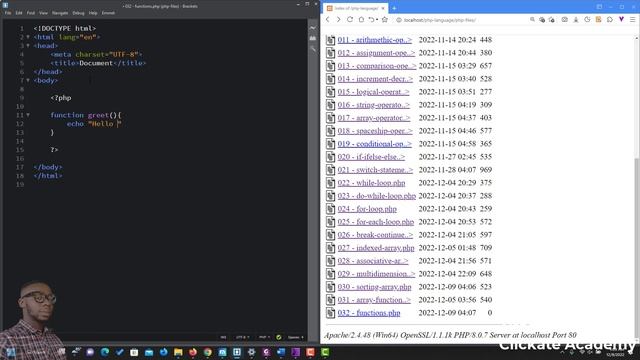The width and height of the screenshot is (640, 360).
Task: Open the 024 - for-loop.php link
Action: click(367, 209)
